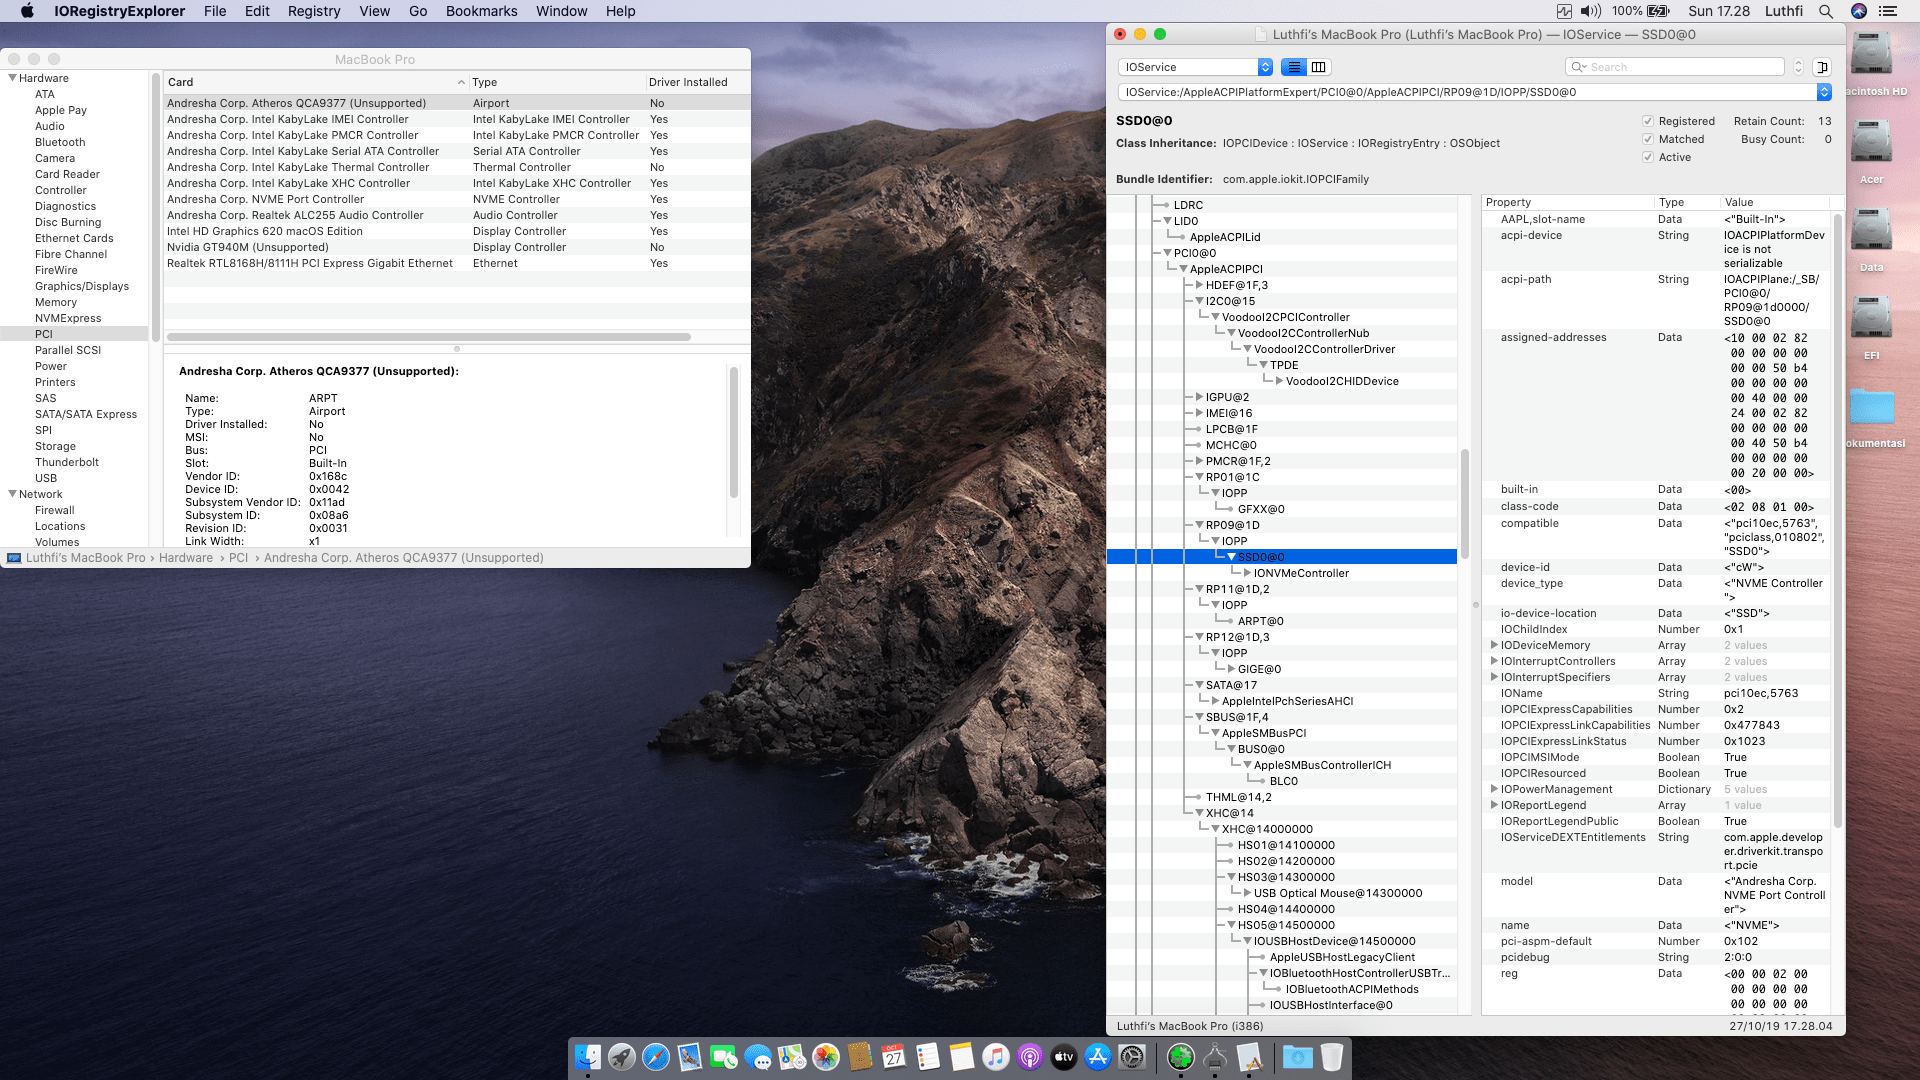Open the App Store Dock icon
Viewport: 1920px width, 1080px height.
[1098, 1057]
